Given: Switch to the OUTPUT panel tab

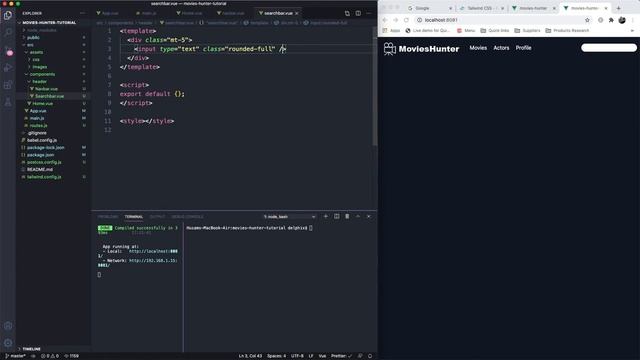Looking at the screenshot, I should [157, 217].
